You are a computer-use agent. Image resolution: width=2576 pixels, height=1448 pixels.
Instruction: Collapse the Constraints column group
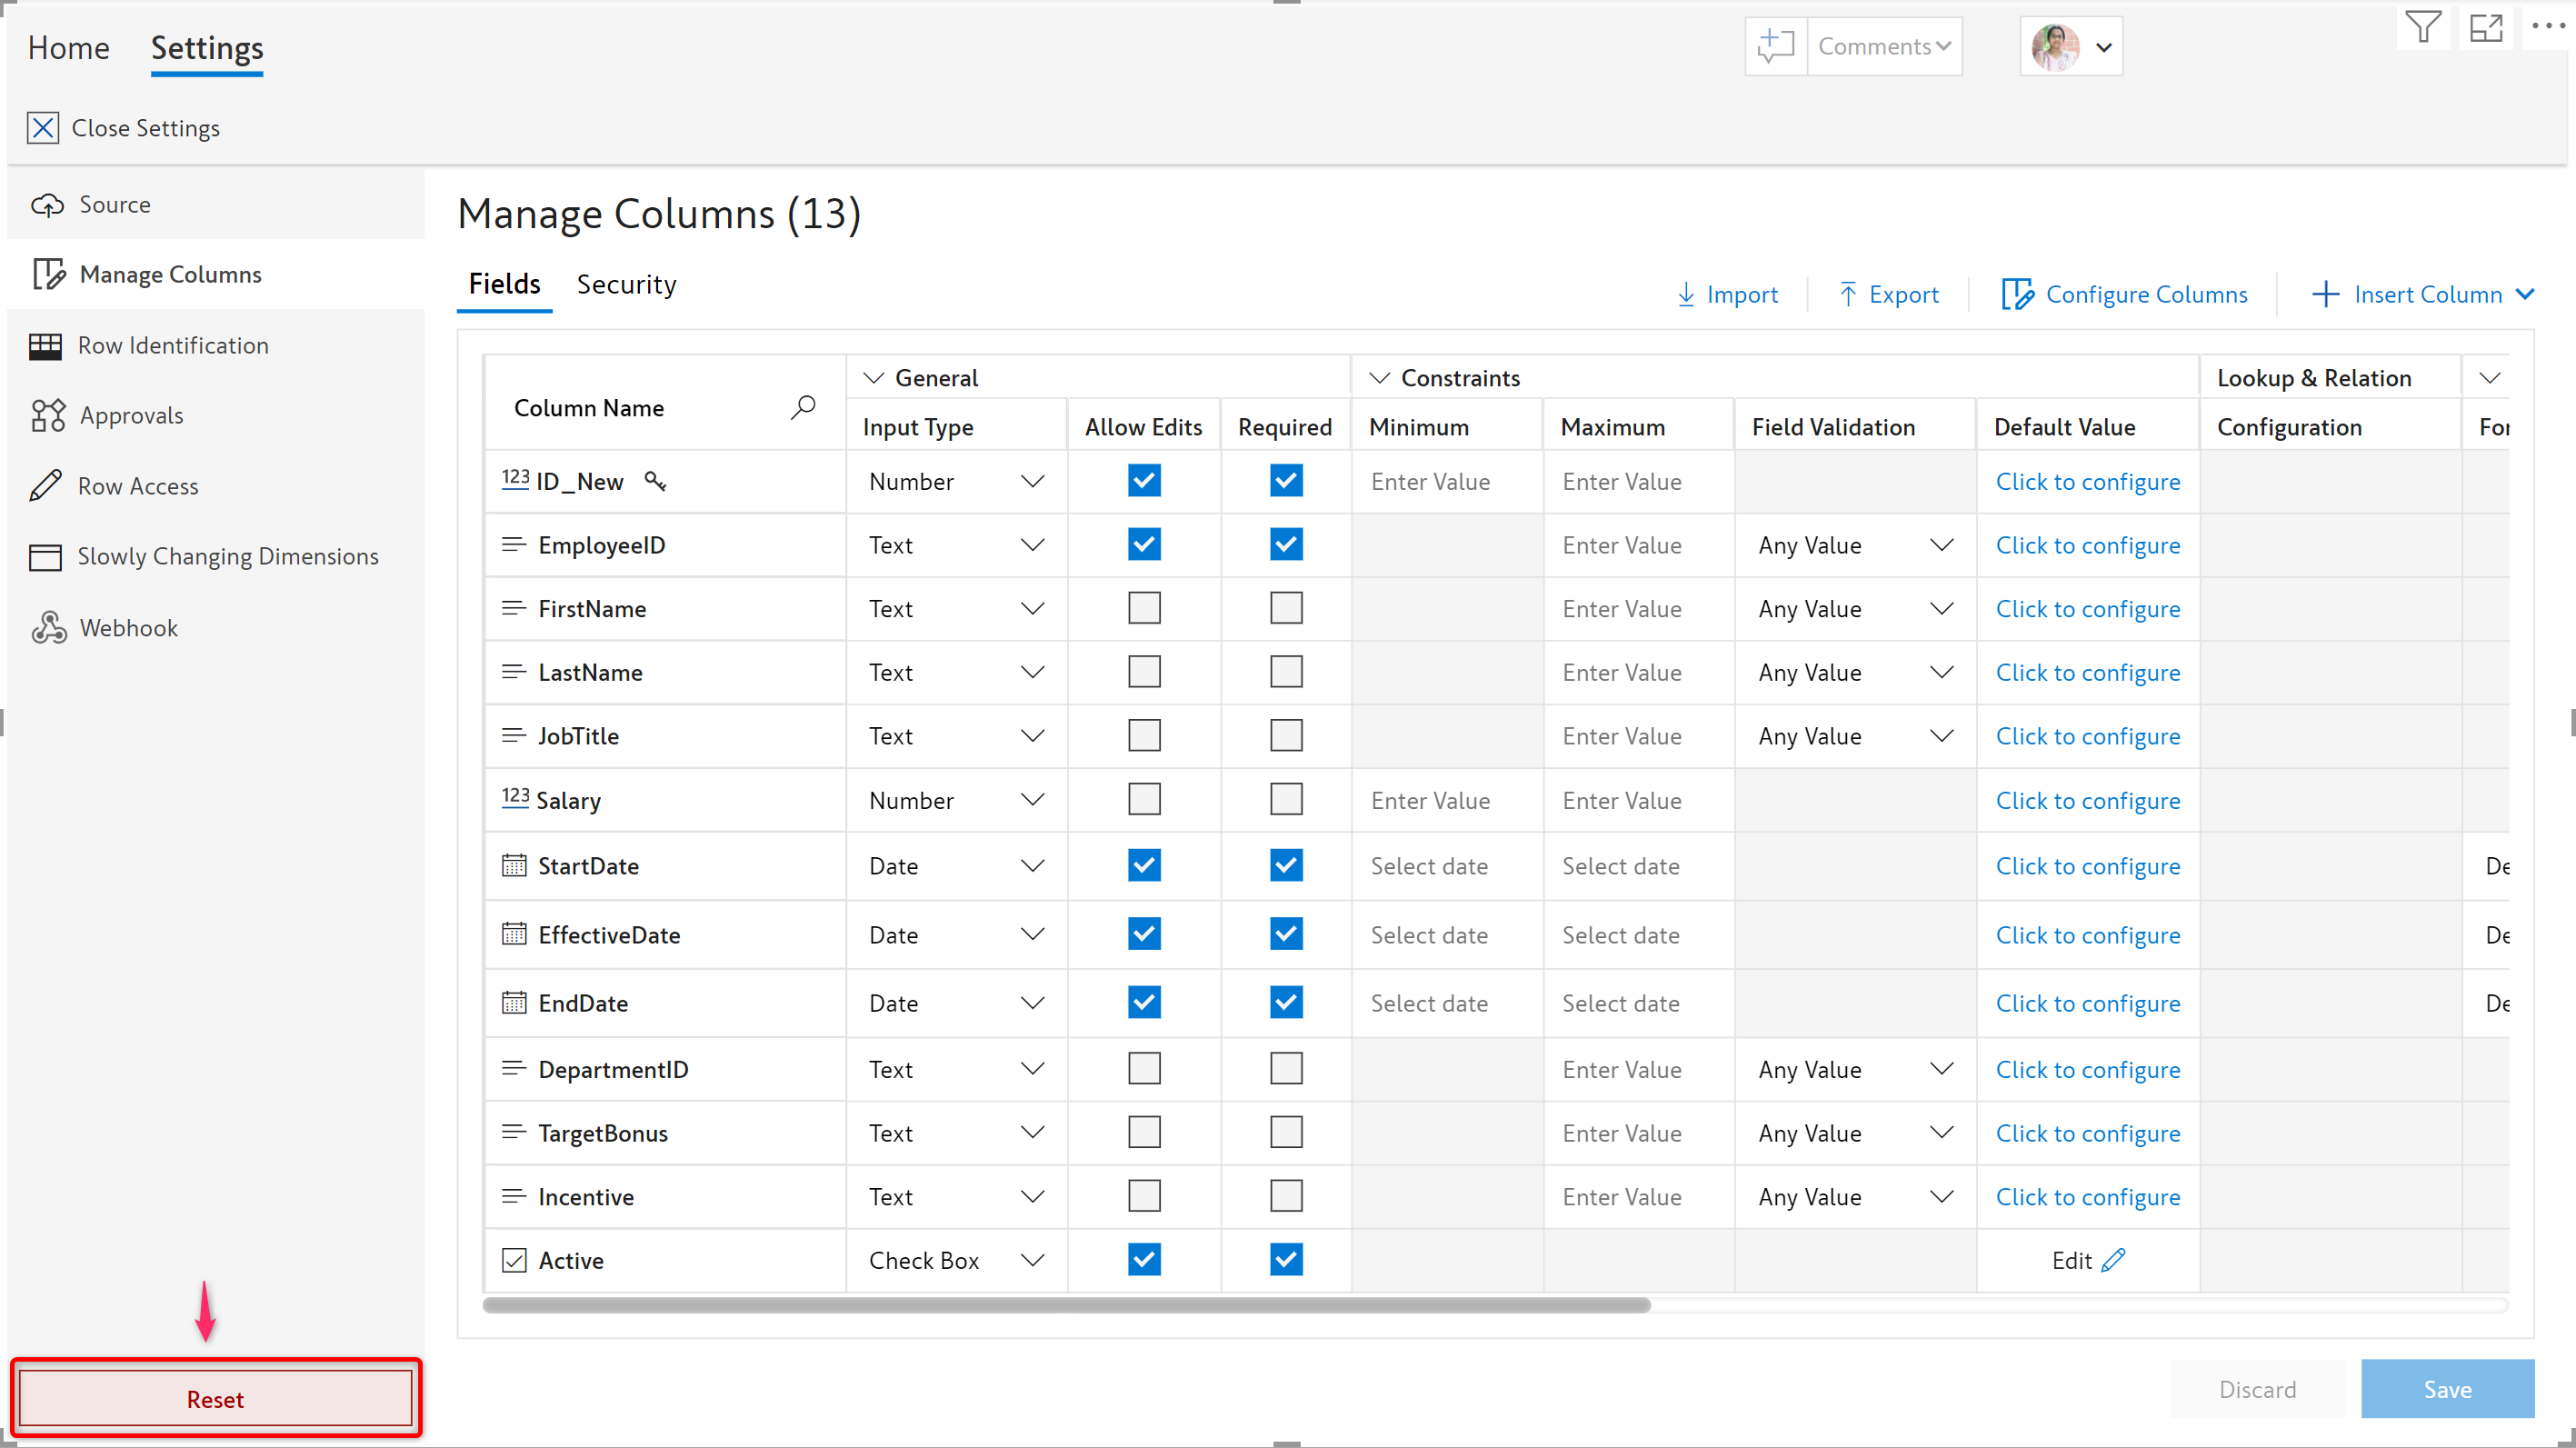(x=1380, y=378)
